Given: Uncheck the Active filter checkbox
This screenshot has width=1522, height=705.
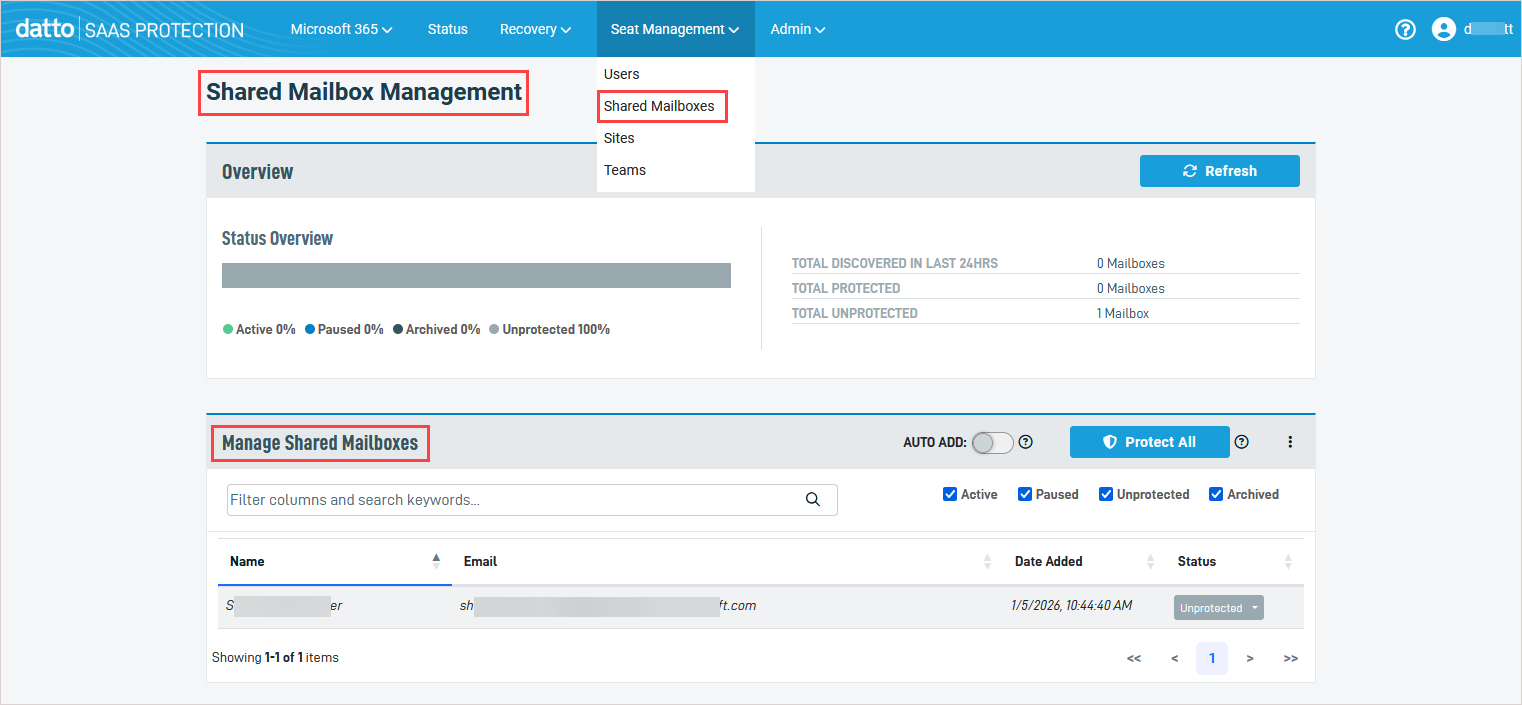Looking at the screenshot, I should click(x=950, y=494).
